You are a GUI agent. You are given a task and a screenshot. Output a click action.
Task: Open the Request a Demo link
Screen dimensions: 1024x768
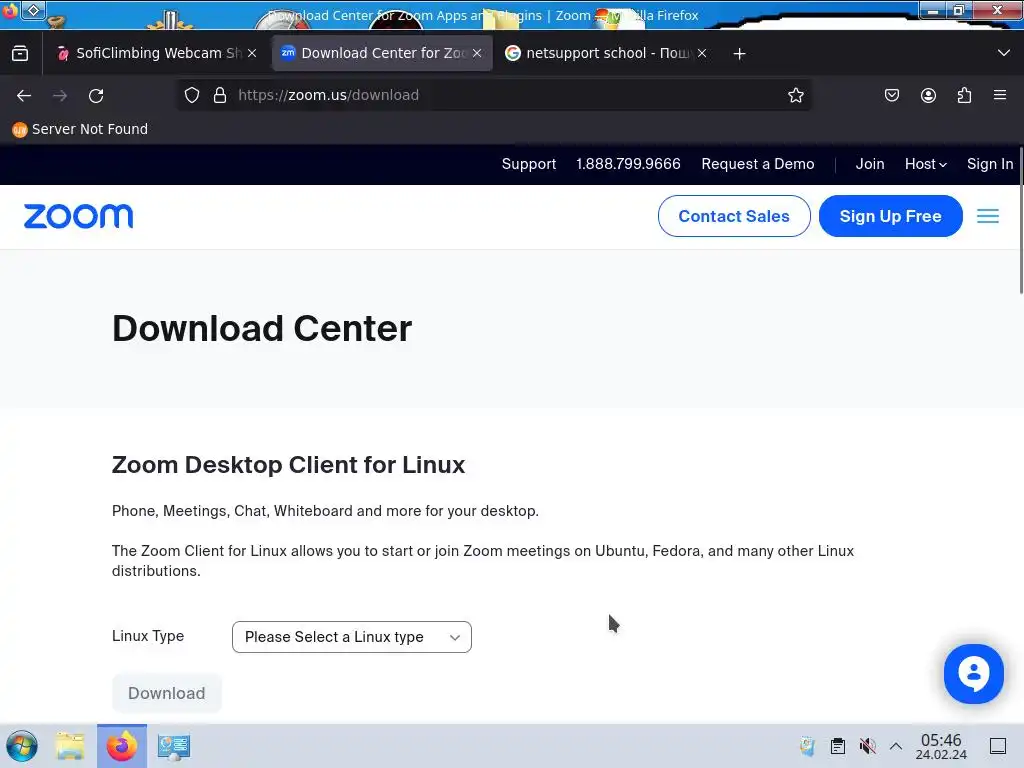click(x=758, y=164)
